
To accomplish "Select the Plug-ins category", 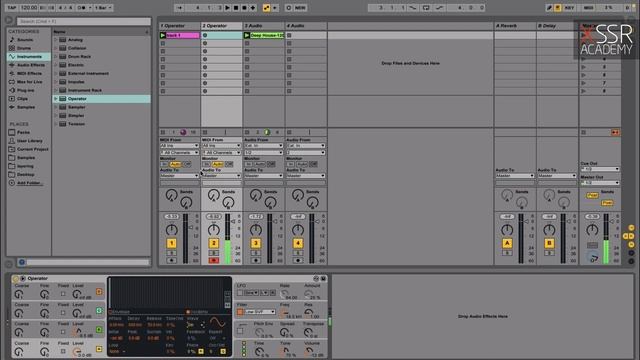I will (x=29, y=90).
